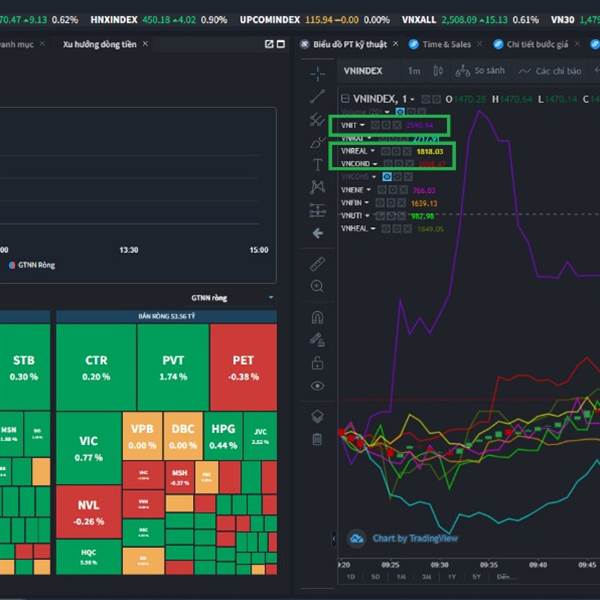This screenshot has width=600, height=600.
Task: Remove VNREAL series with its X icon
Action: tap(407, 151)
